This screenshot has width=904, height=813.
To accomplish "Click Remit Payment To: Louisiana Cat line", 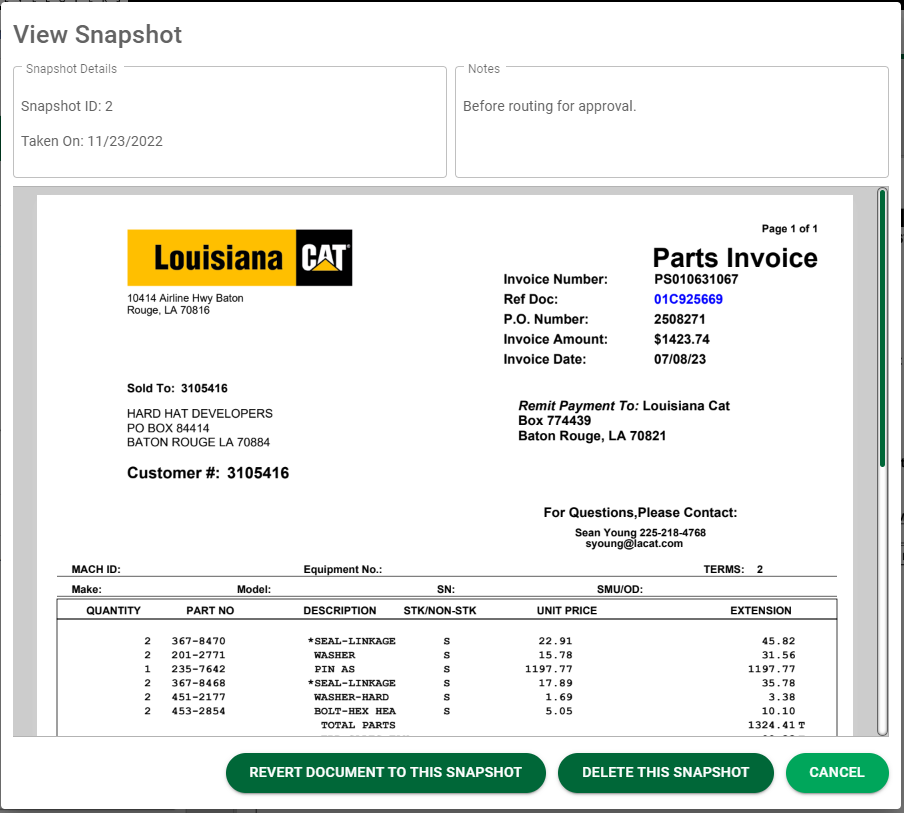I will tap(624, 406).
